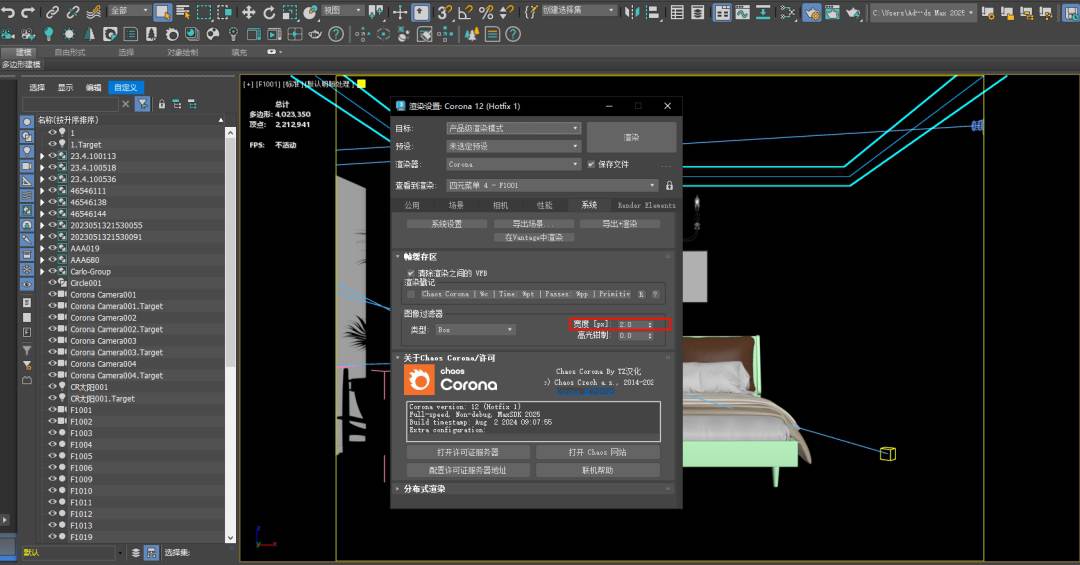Click the first help question-mark icon in second toolbar
Image resolution: width=1080 pixels, height=565 pixels.
pos(335,34)
